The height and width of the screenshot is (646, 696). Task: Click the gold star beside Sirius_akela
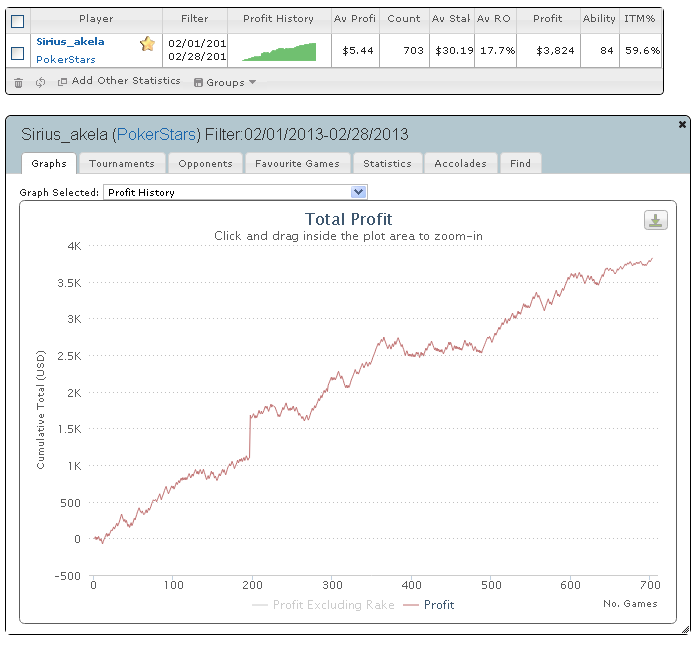click(147, 43)
